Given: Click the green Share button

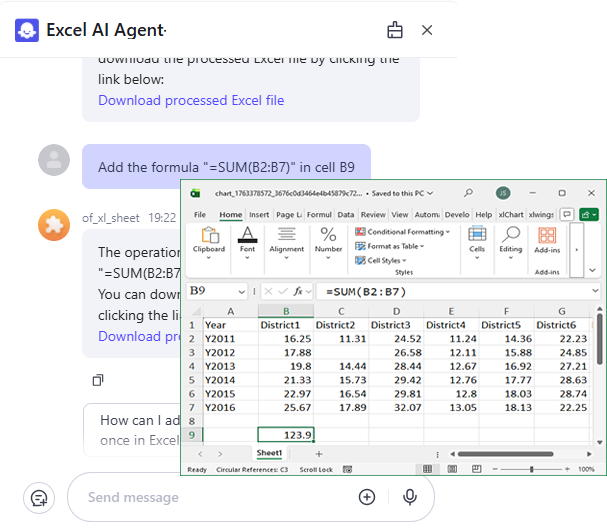Looking at the screenshot, I should pos(589,214).
